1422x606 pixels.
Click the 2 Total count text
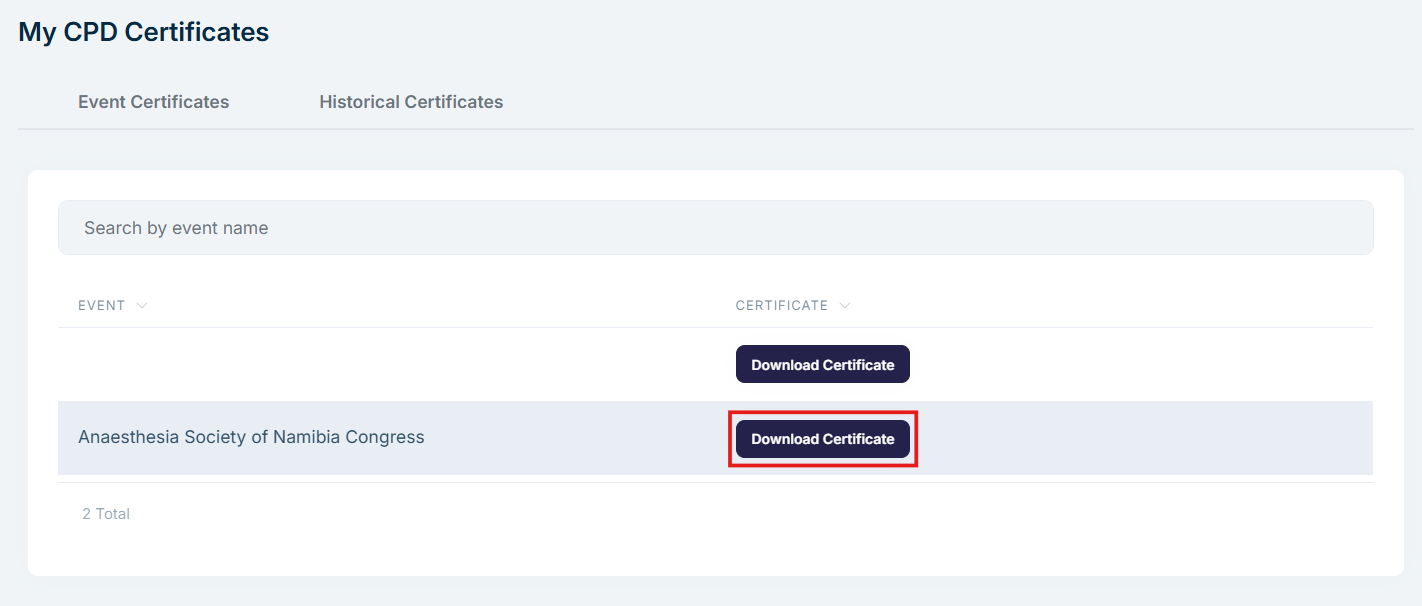tap(106, 514)
